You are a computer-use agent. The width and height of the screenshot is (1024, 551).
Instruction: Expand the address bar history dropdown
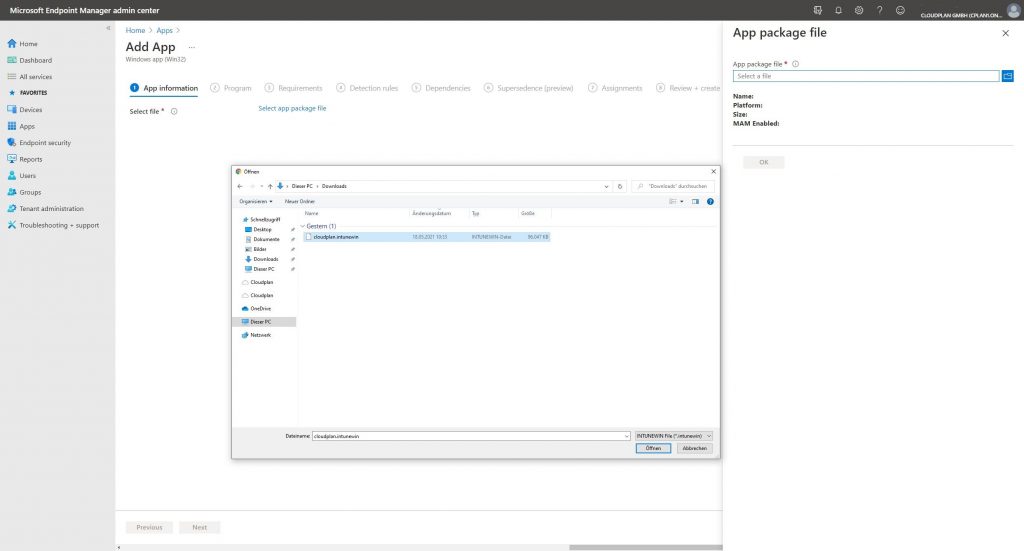tap(606, 186)
